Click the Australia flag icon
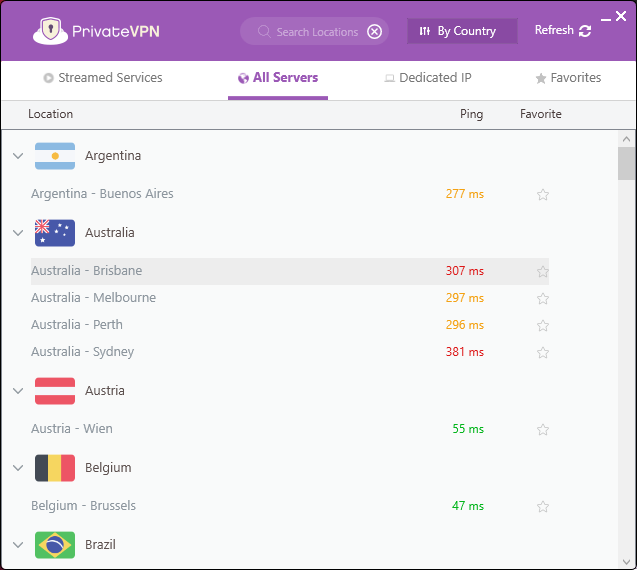The height and width of the screenshot is (570, 637). [55, 233]
